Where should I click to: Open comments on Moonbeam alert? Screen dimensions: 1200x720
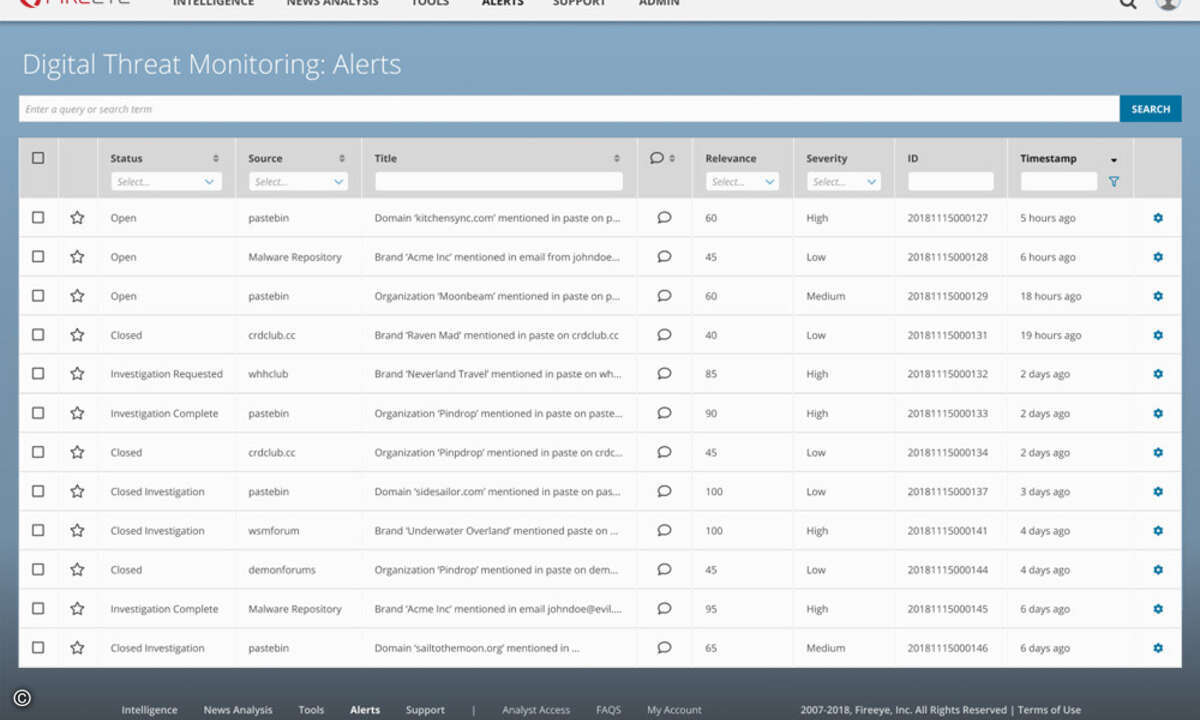[664, 295]
